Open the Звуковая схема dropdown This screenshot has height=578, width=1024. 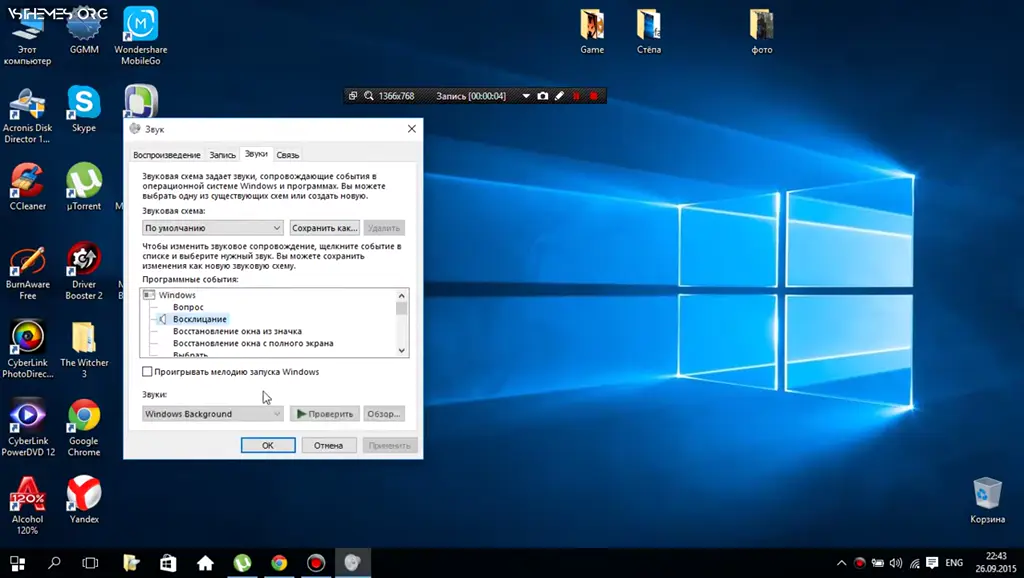[x=212, y=228]
